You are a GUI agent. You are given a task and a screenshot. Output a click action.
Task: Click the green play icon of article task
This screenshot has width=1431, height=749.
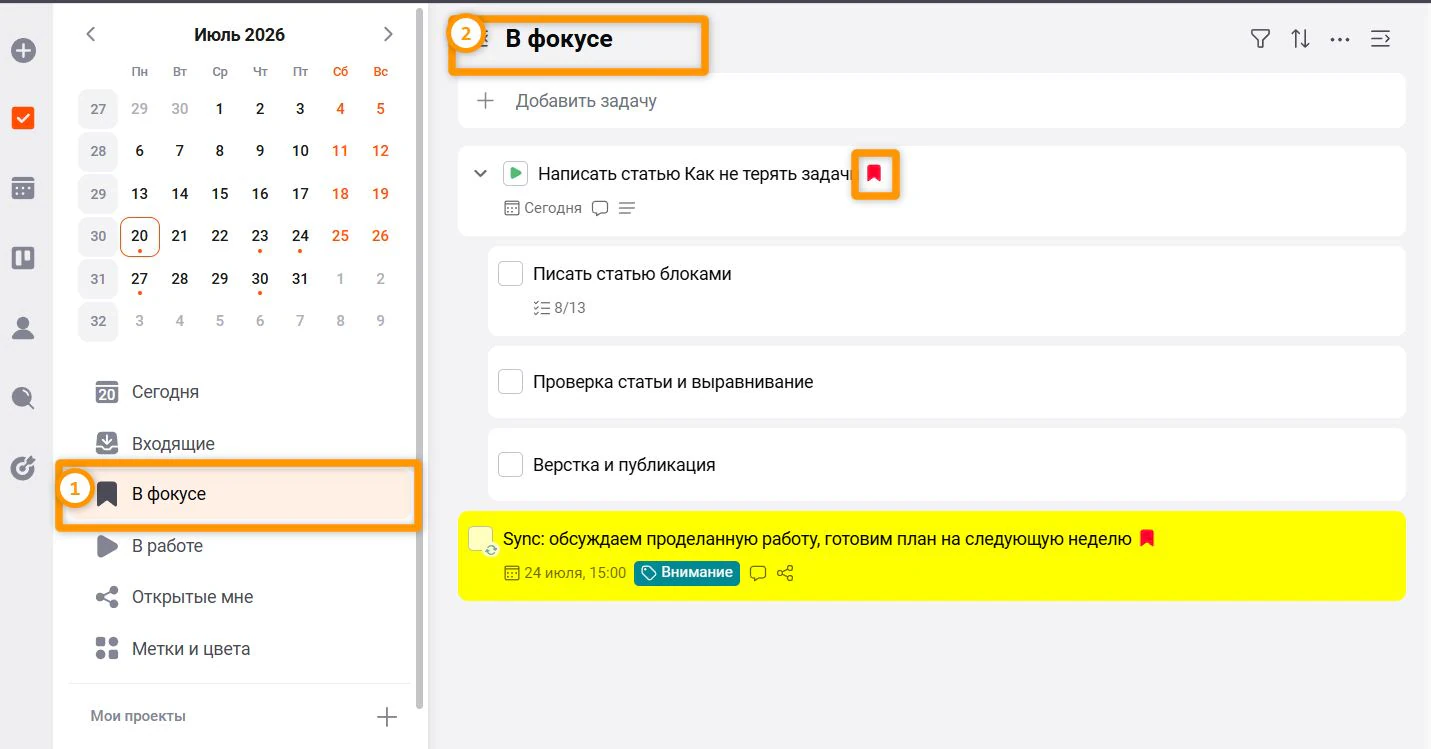click(x=515, y=174)
